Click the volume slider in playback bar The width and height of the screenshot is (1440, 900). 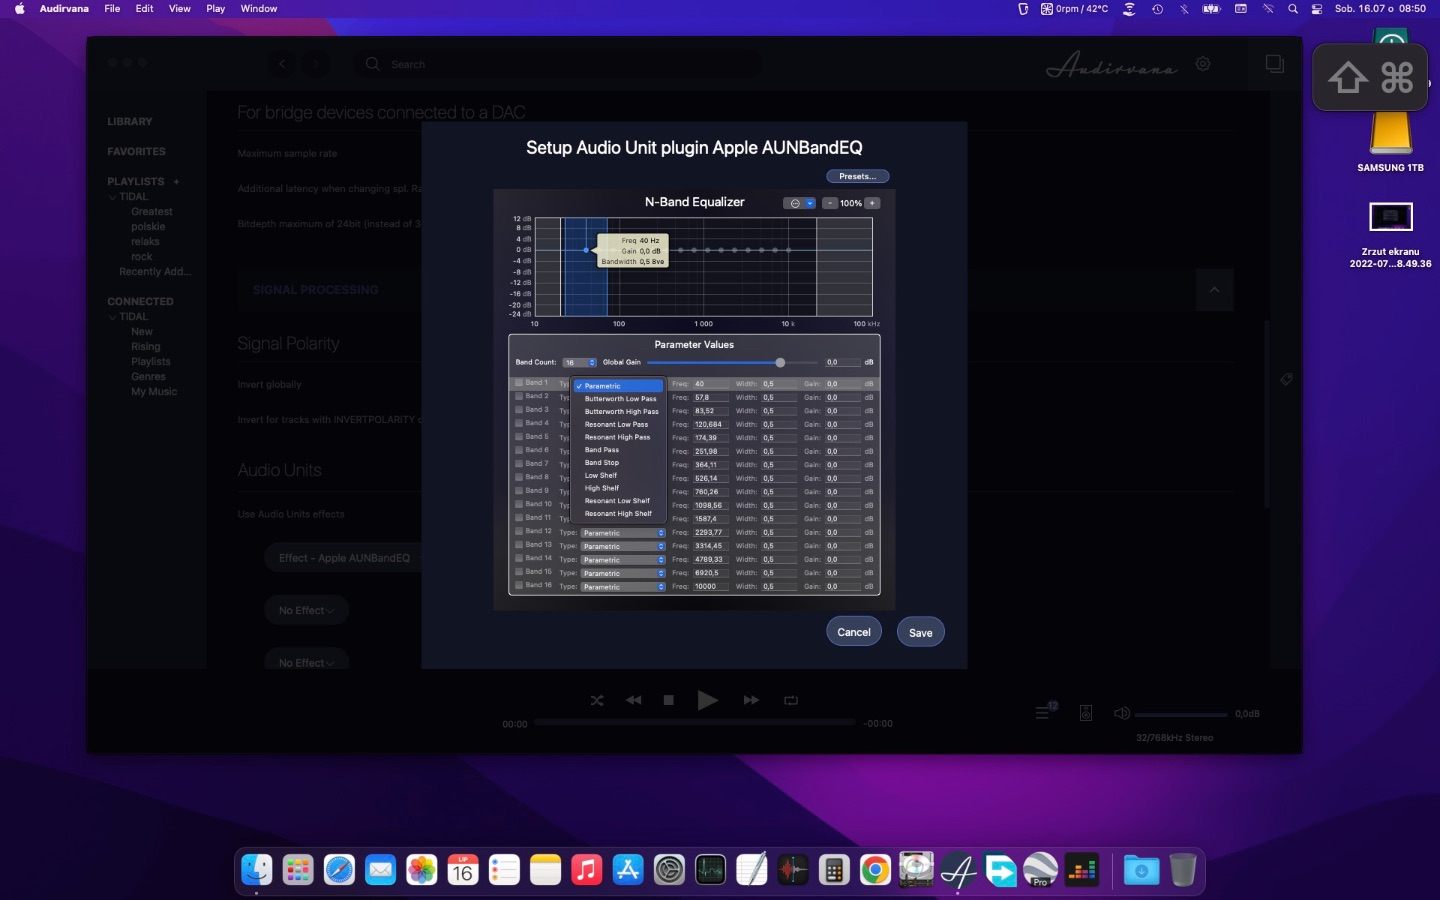pyautogui.click(x=1181, y=714)
